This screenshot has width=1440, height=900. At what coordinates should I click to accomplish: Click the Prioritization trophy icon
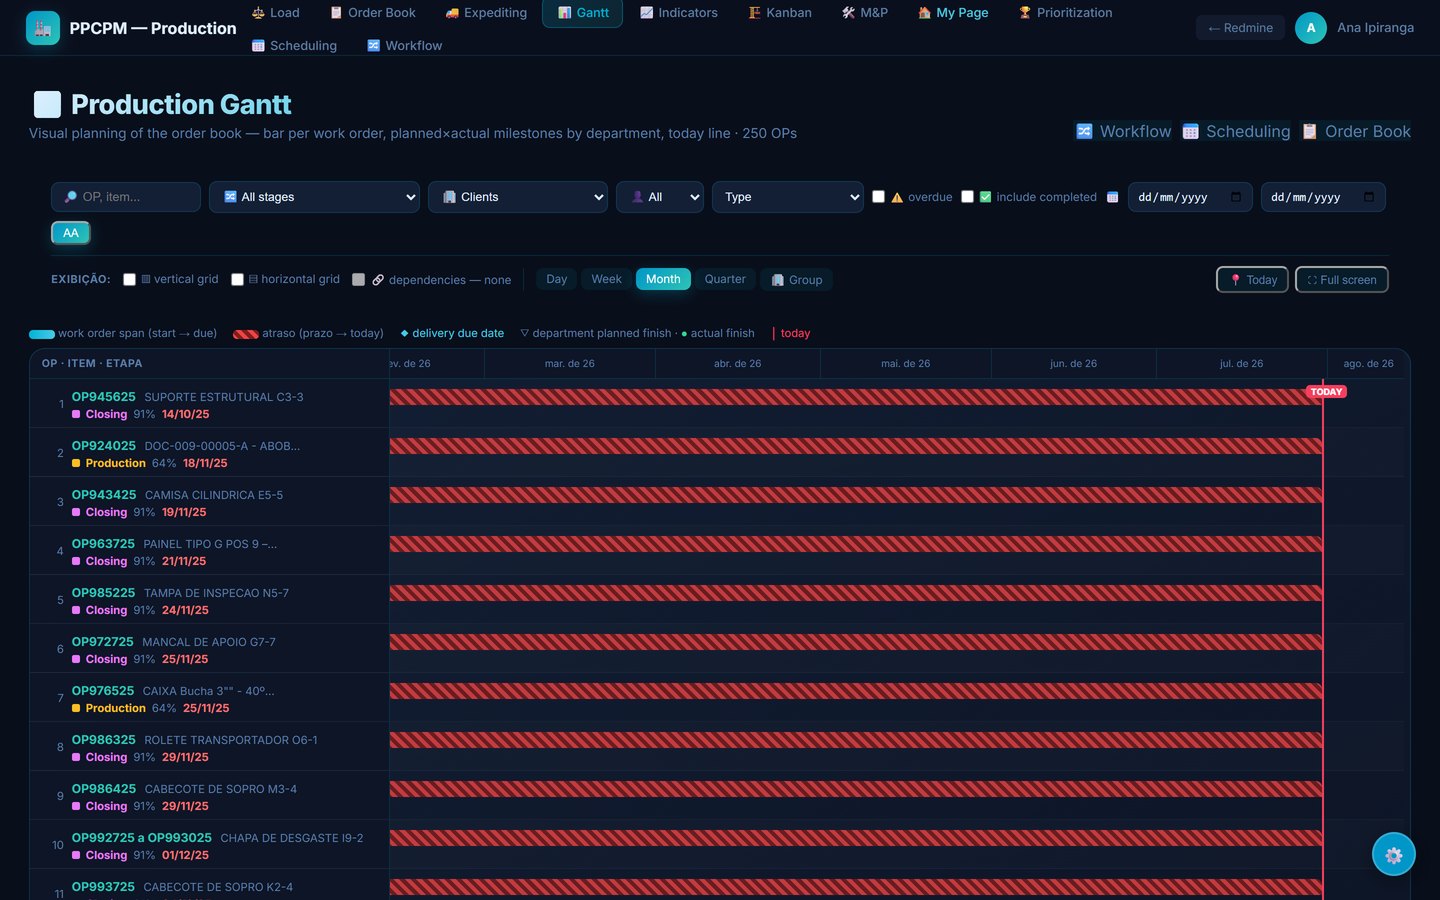(1025, 13)
